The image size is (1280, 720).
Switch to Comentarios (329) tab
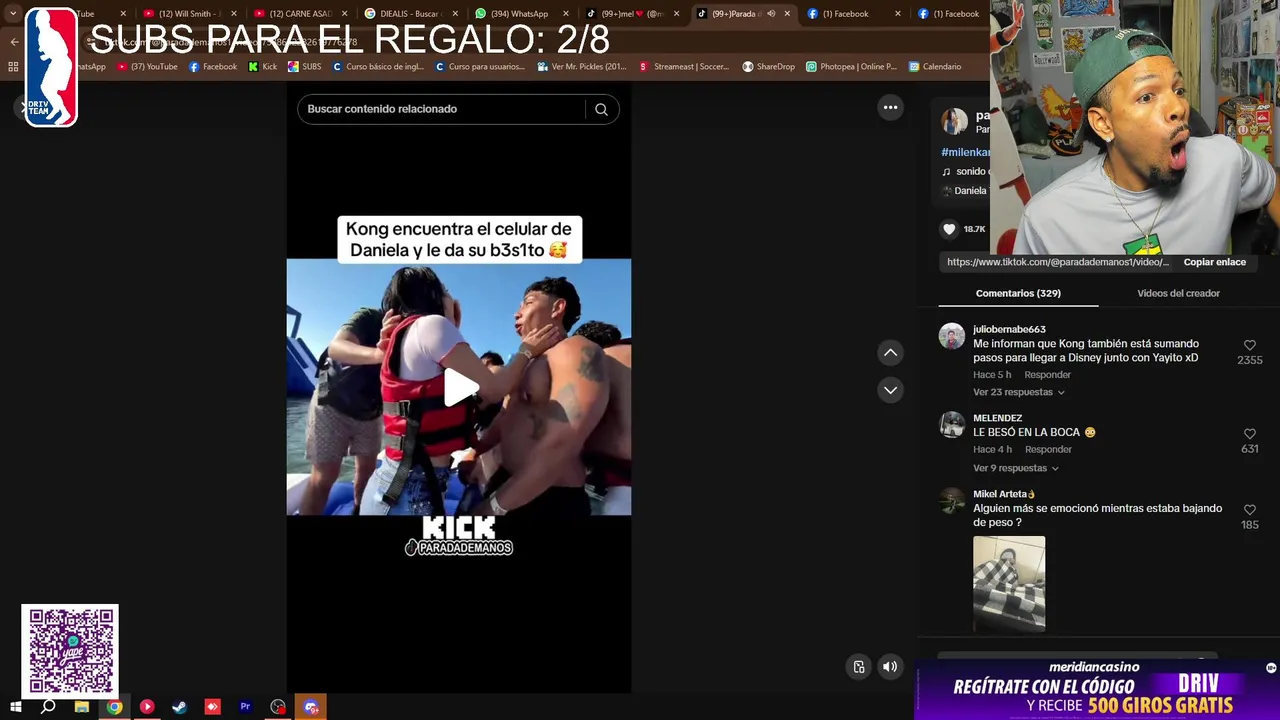[1018, 293]
